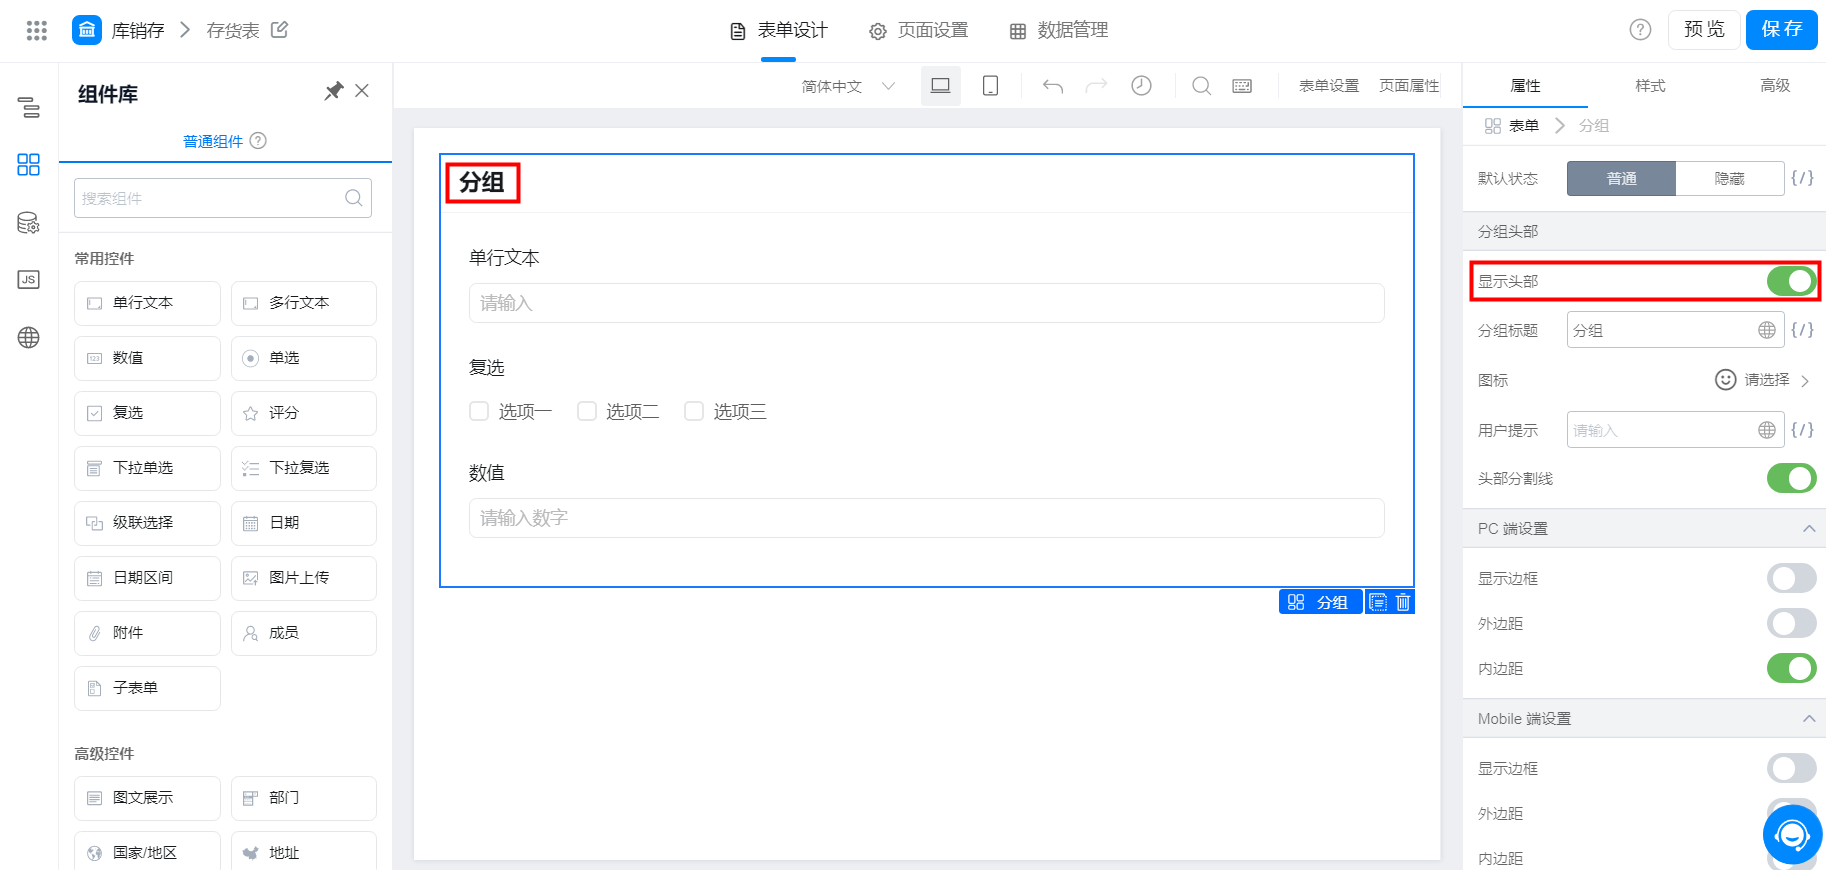This screenshot has width=1826, height=870.
Task: Open the component library sidebar icon
Action: pyautogui.click(x=29, y=165)
